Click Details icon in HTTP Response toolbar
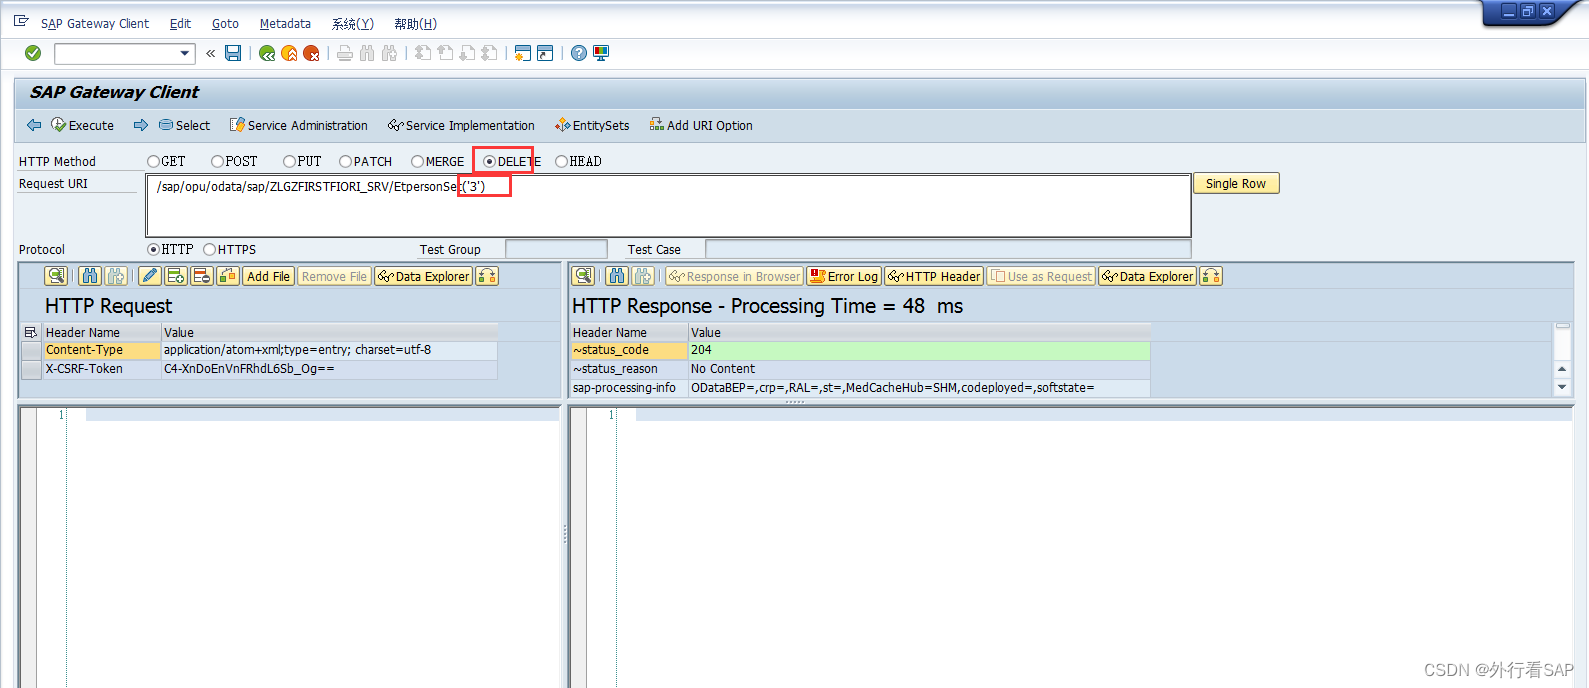Viewport: 1589px width, 688px height. coord(584,276)
